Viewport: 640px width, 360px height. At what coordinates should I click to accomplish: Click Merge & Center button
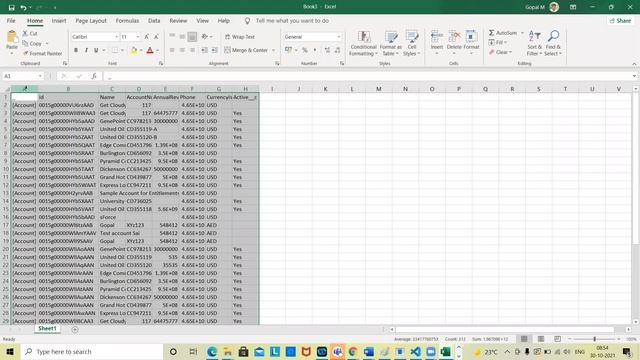[246, 50]
